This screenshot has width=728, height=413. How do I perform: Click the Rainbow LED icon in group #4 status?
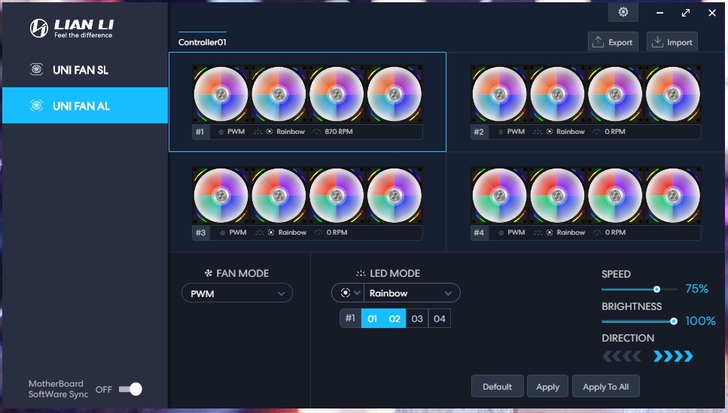point(550,232)
